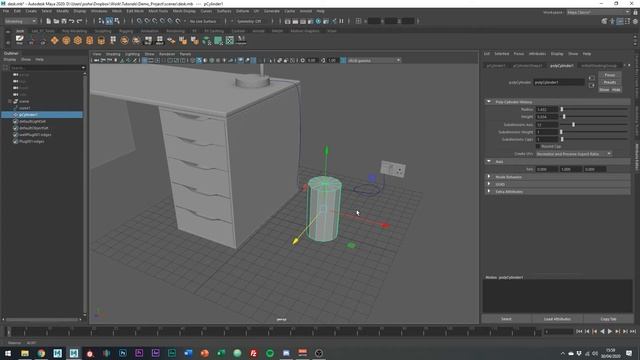Click the pause icon on status line
This screenshot has height=360, width=640.
point(342,21)
